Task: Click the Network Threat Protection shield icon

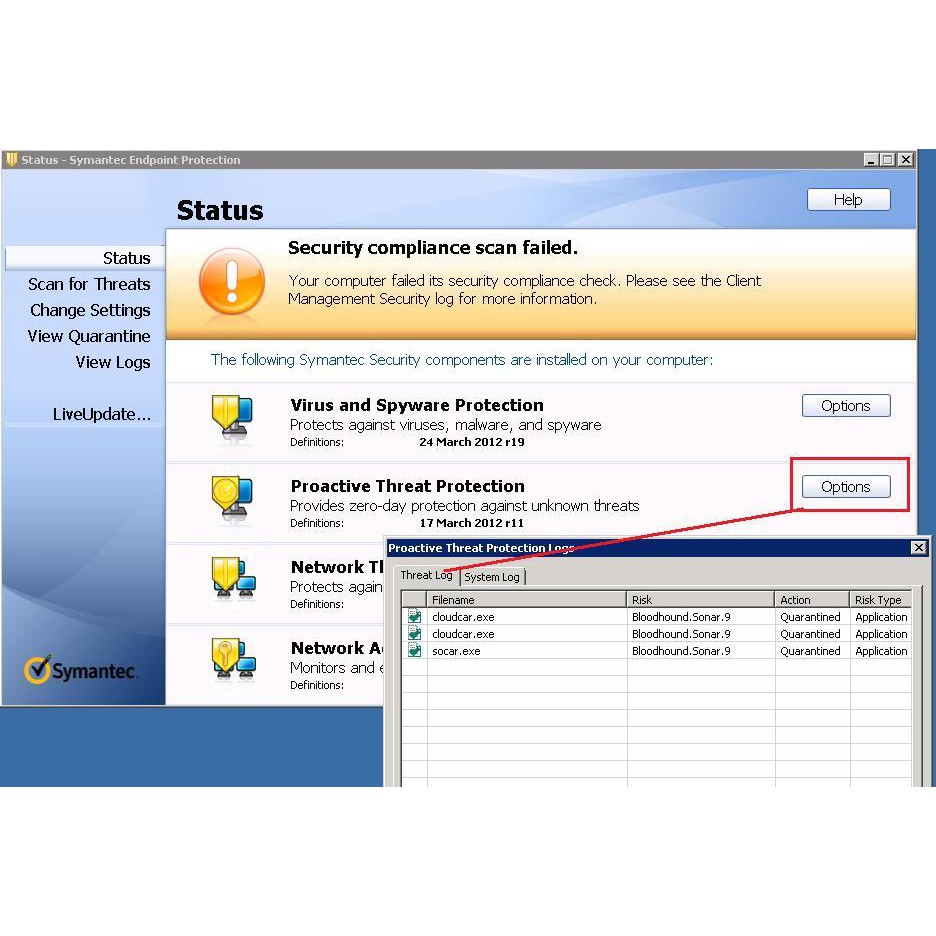Action: pos(232,580)
